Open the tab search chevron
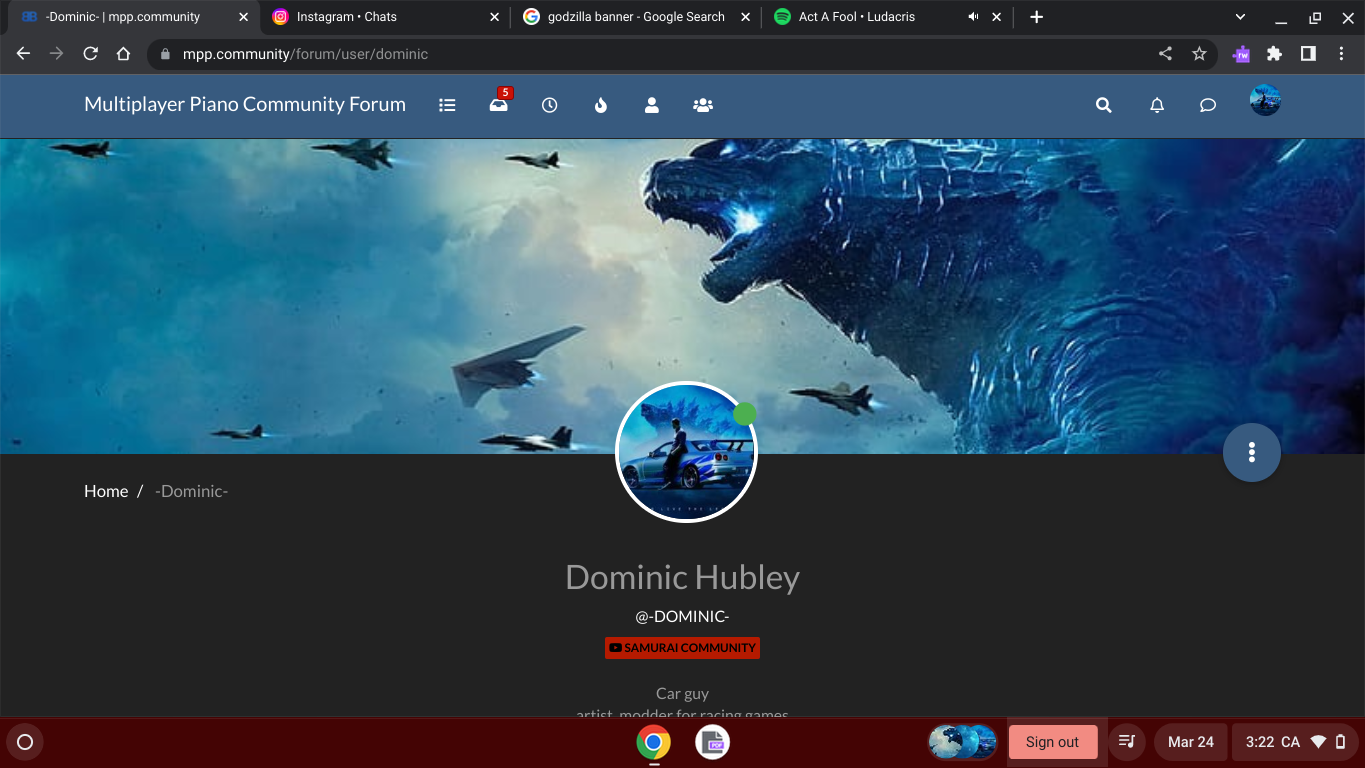 1240,17
